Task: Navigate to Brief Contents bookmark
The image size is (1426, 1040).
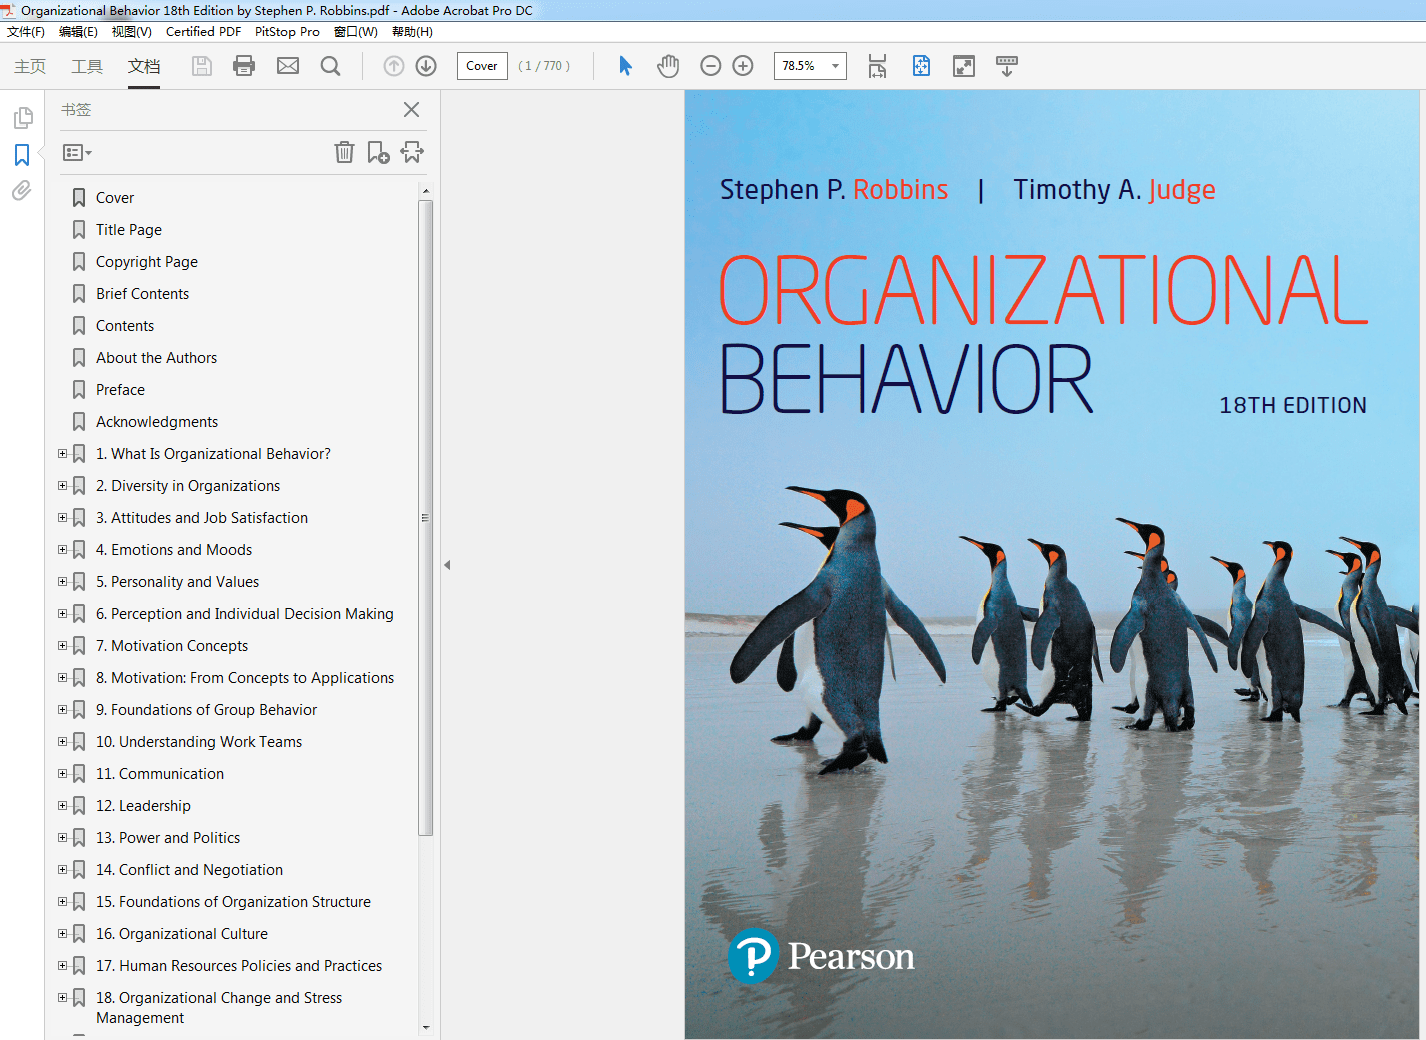Action: tap(141, 293)
